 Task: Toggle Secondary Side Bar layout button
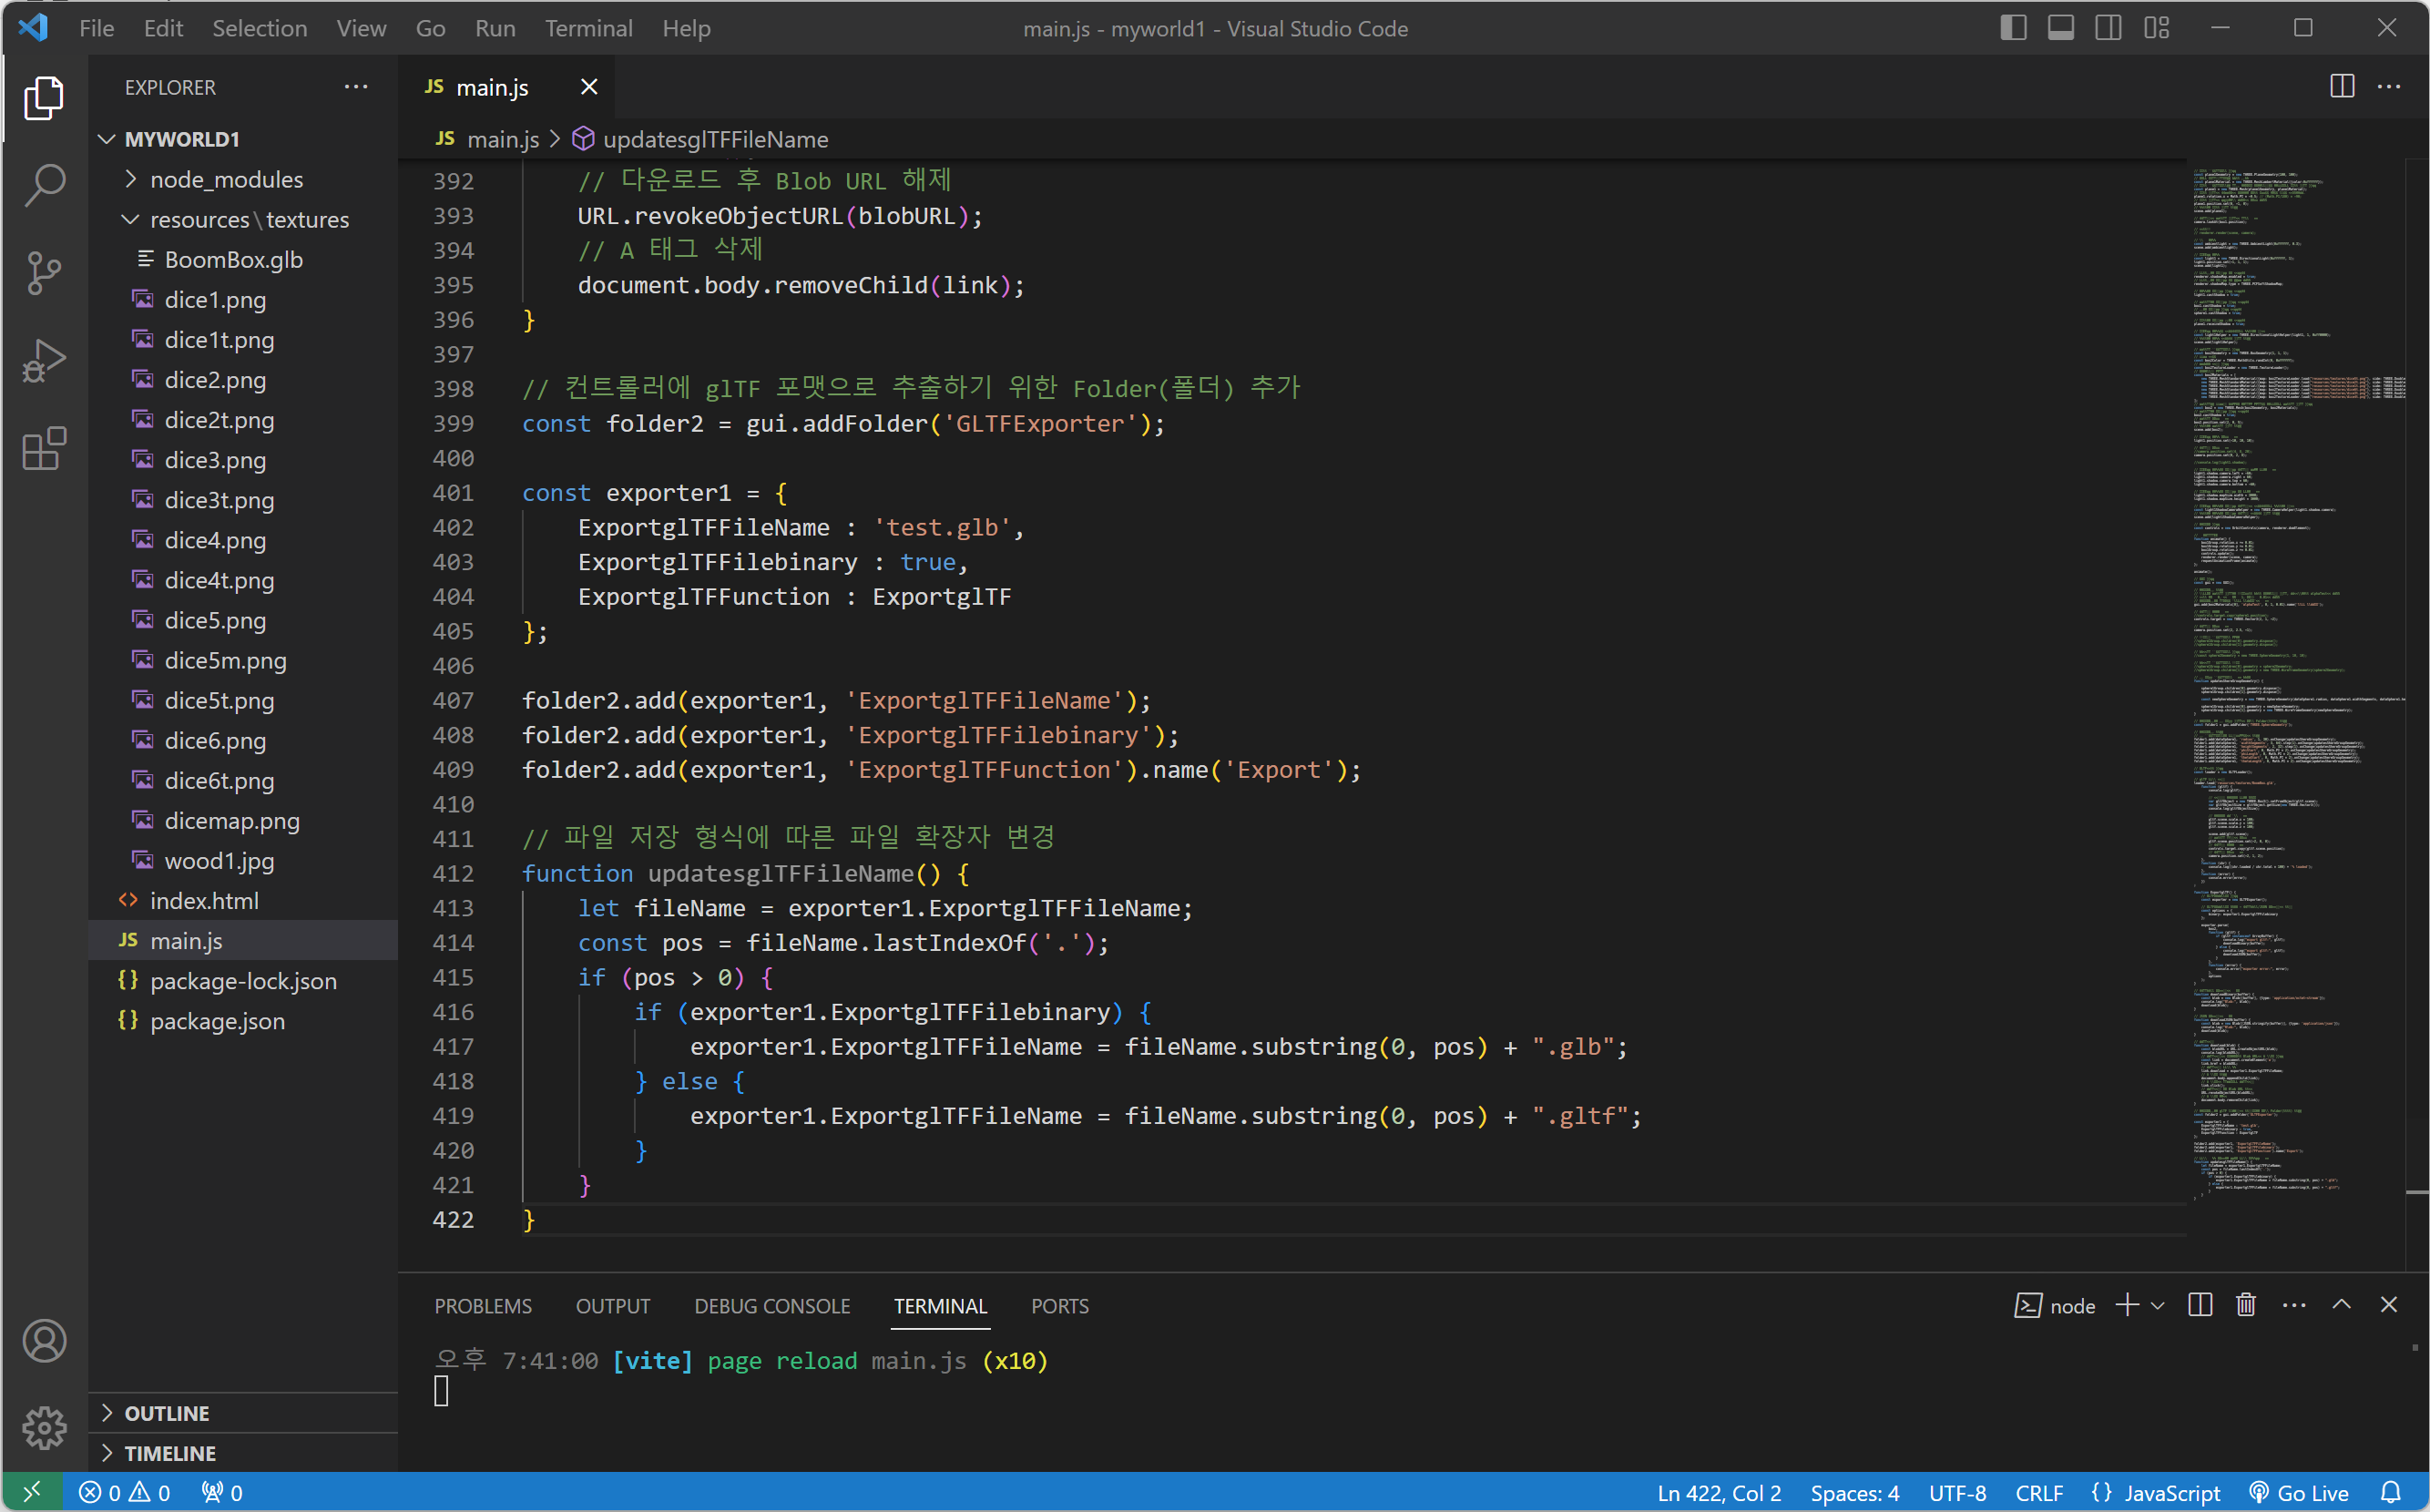pyautogui.click(x=2108, y=28)
